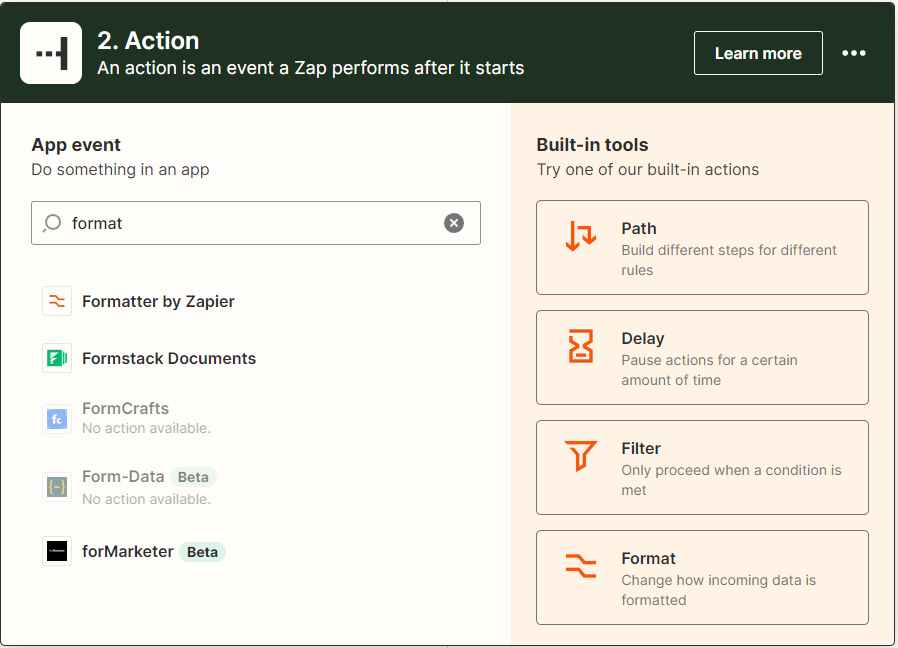The width and height of the screenshot is (898, 648).
Task: Choose the Filter built-in tool title
Action: pos(641,449)
